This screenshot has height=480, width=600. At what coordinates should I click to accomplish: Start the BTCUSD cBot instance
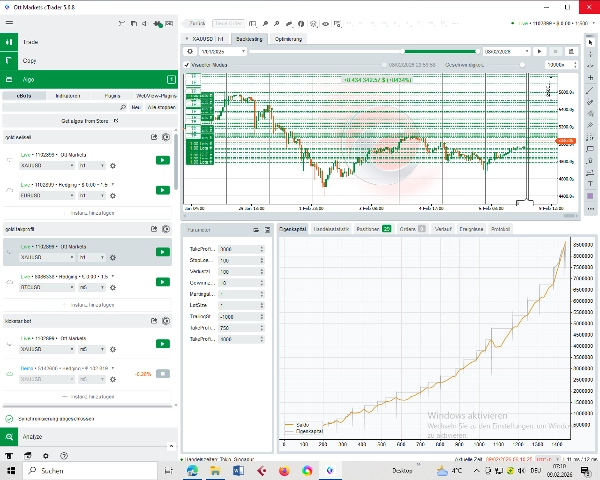(x=163, y=282)
